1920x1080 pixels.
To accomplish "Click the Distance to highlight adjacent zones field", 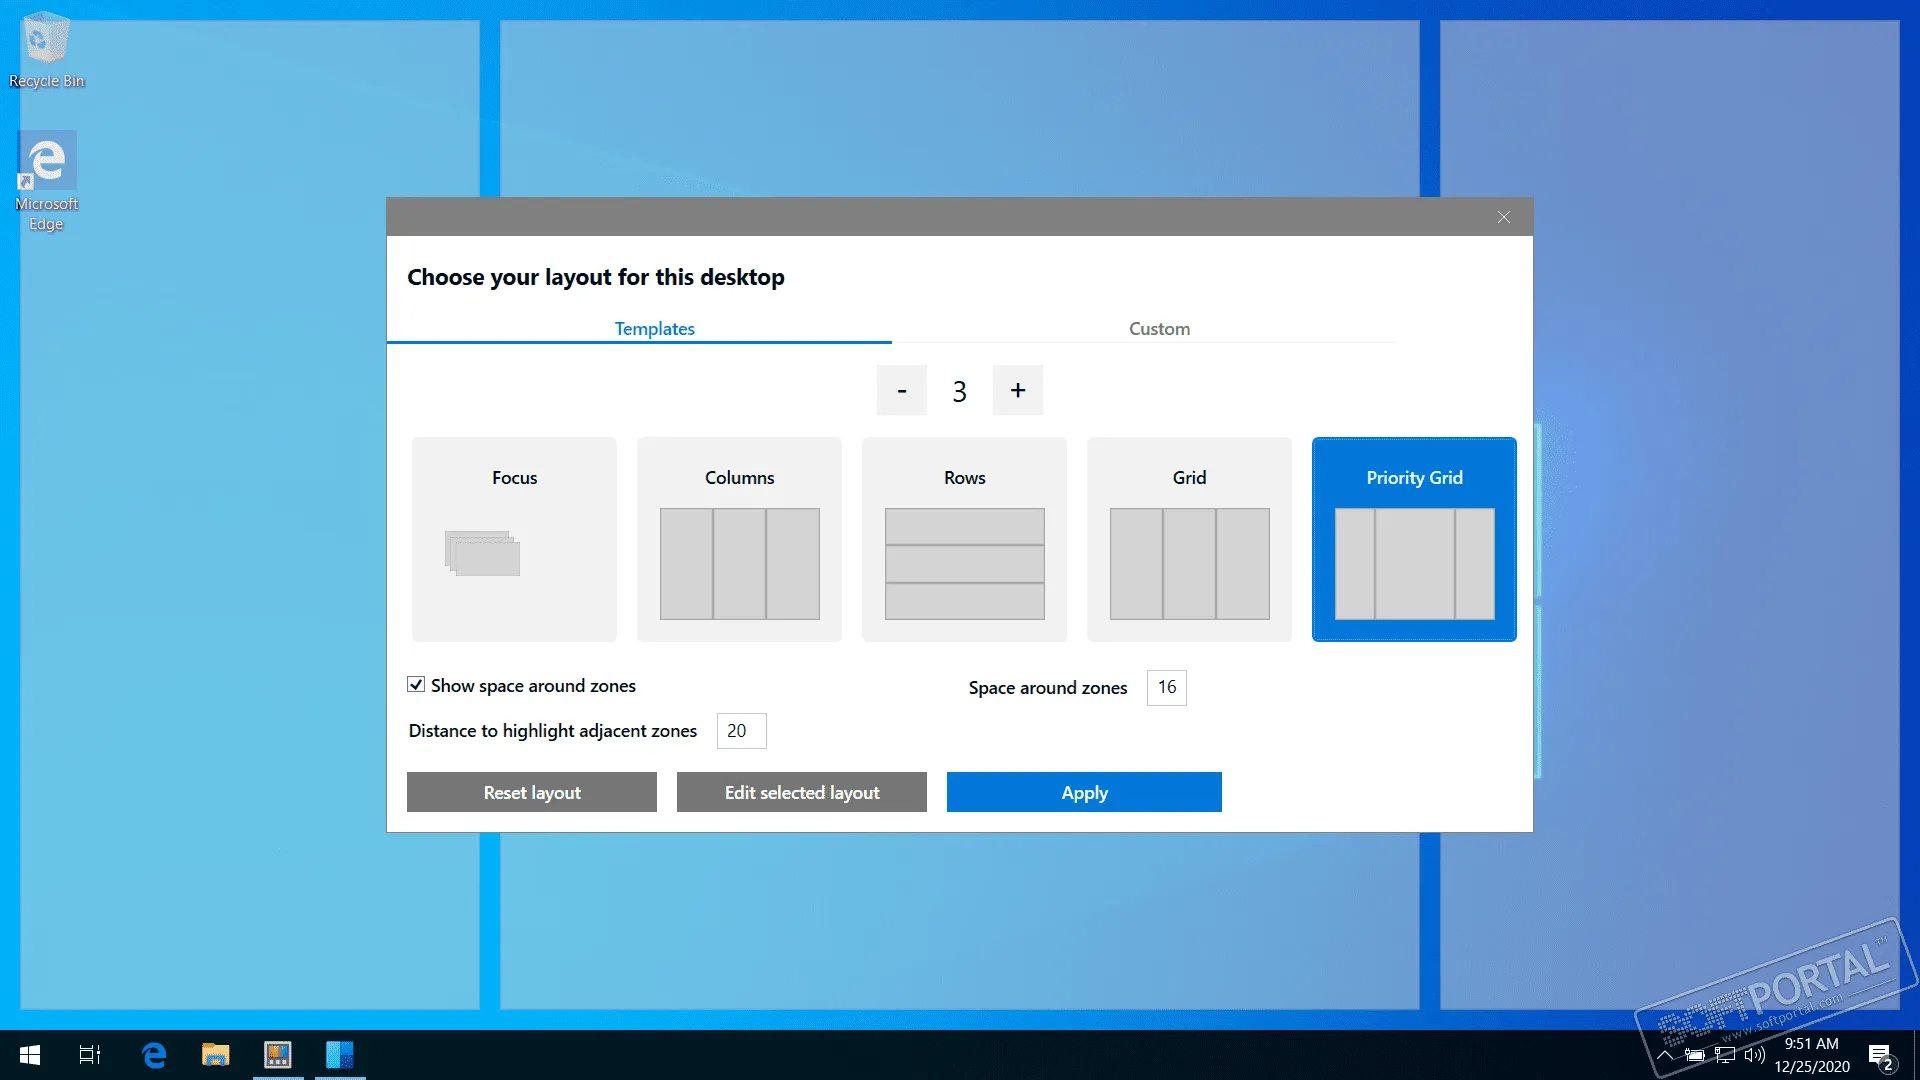I will 741,731.
